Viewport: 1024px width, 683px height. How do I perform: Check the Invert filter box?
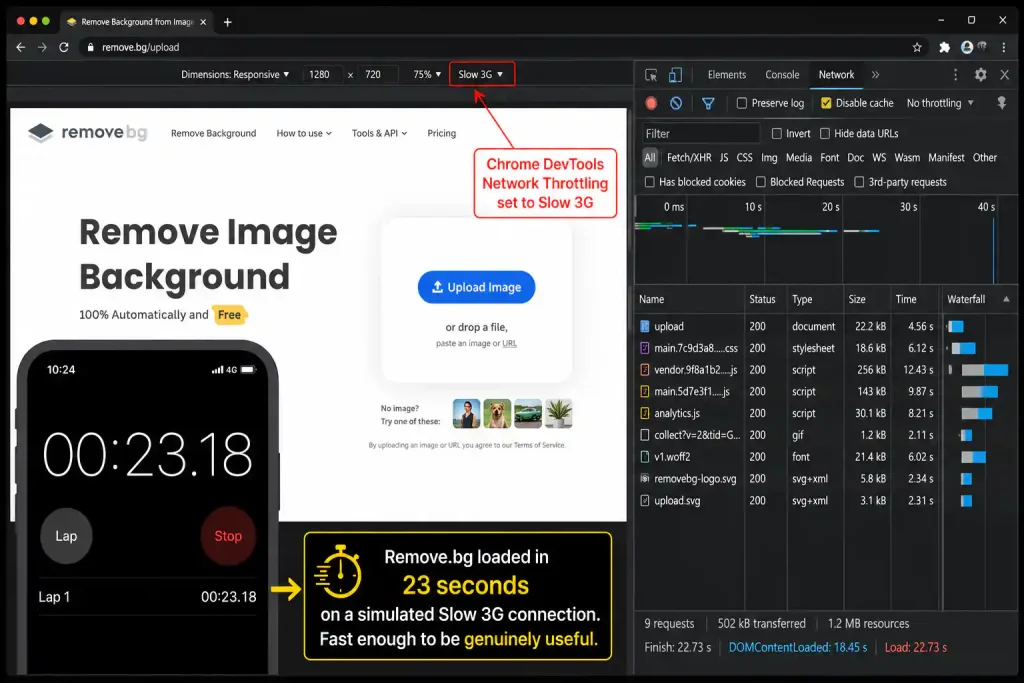pos(776,133)
